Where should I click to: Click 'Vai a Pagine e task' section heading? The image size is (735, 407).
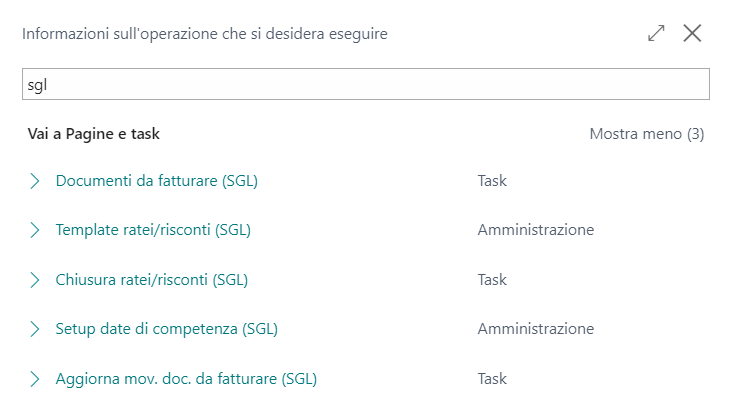tap(93, 133)
